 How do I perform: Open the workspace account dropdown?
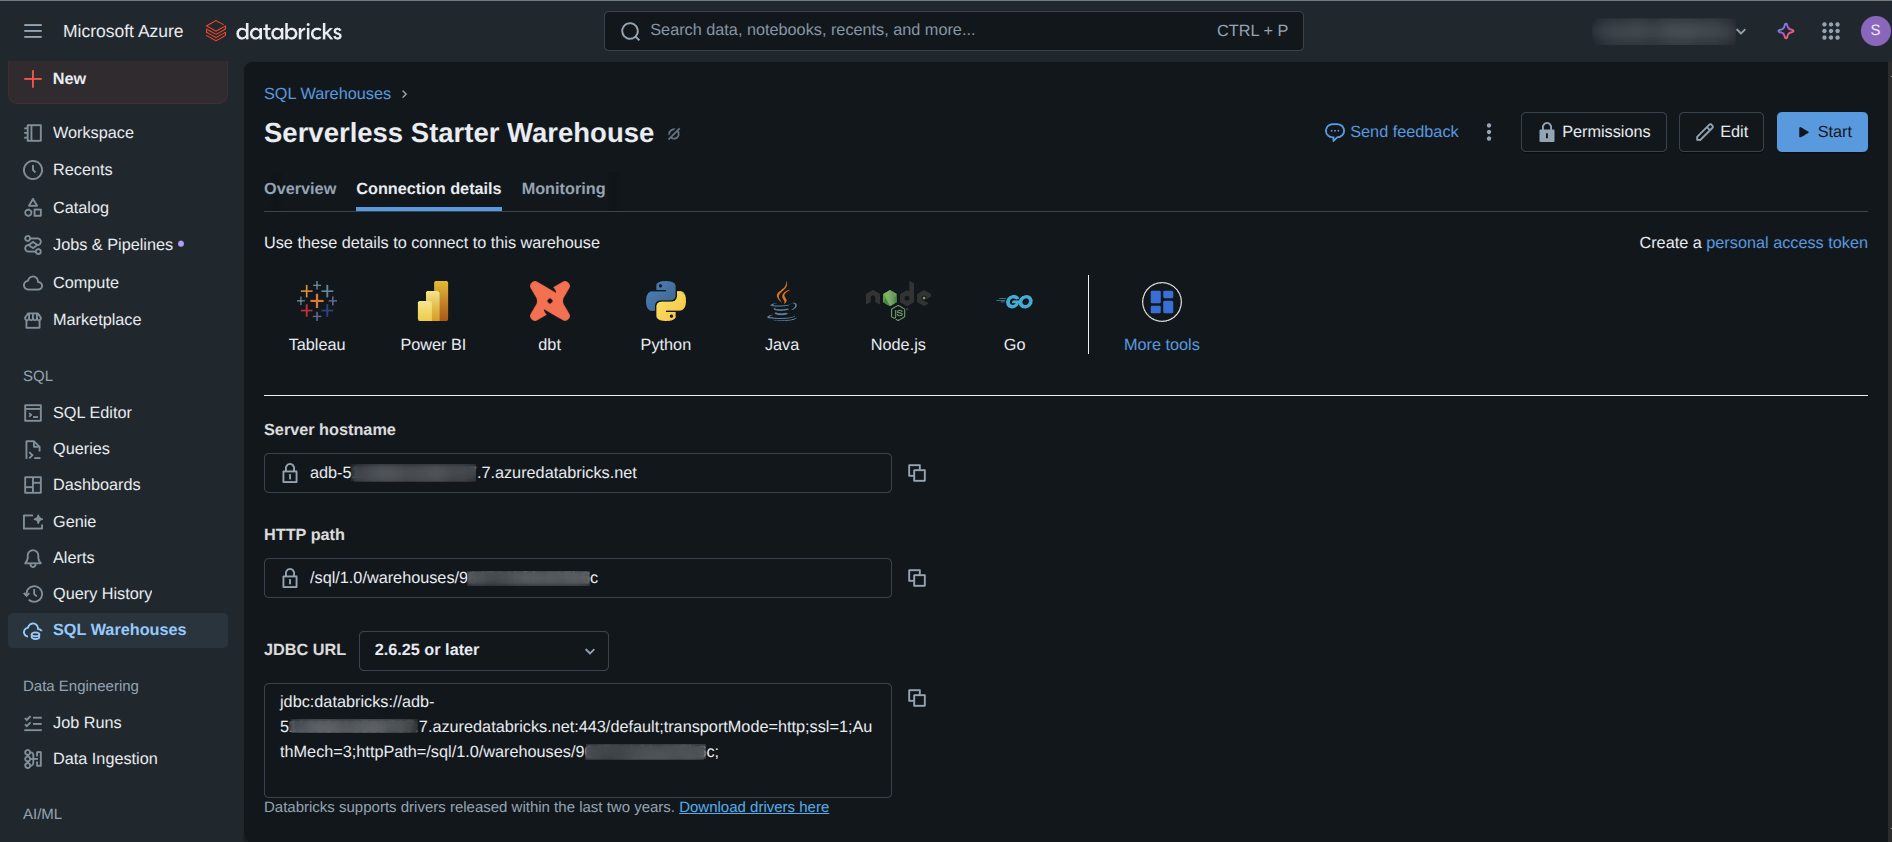click(x=1670, y=31)
